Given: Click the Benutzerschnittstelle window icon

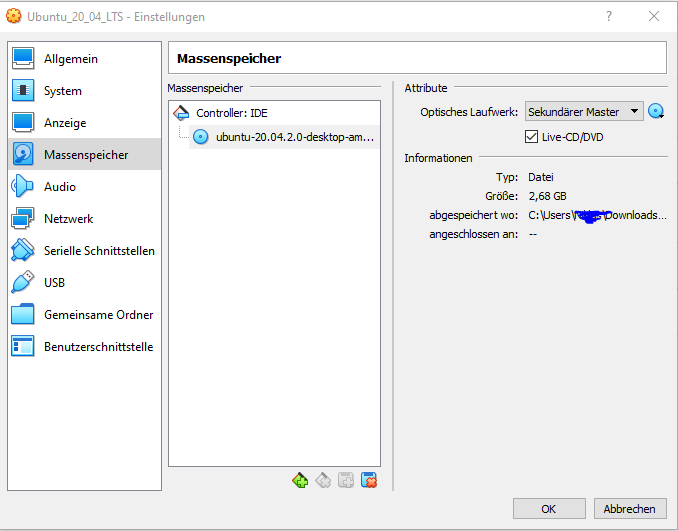Looking at the screenshot, I should coord(23,346).
